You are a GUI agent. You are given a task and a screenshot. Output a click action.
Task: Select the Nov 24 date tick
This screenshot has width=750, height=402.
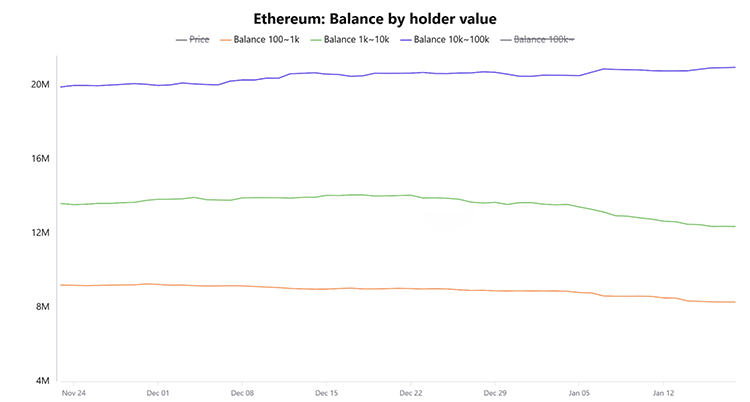[x=73, y=393]
